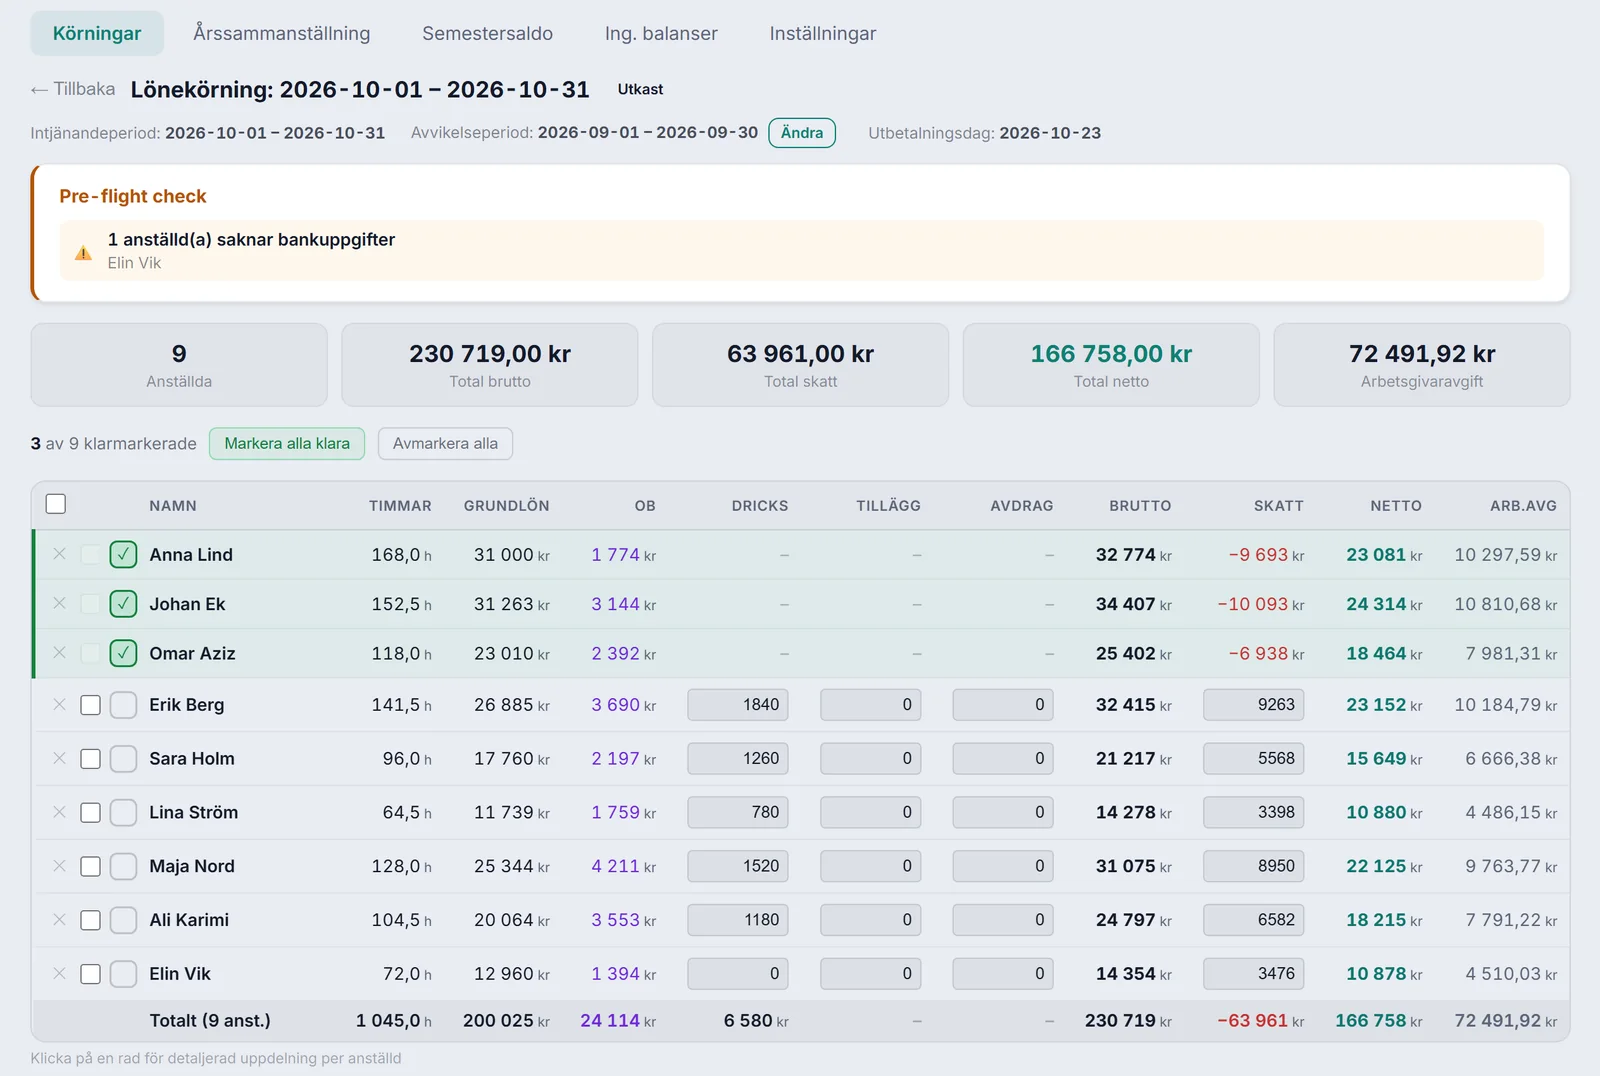Click Ändra to change the avvikelseperiod
This screenshot has height=1076, width=1600.
point(802,133)
